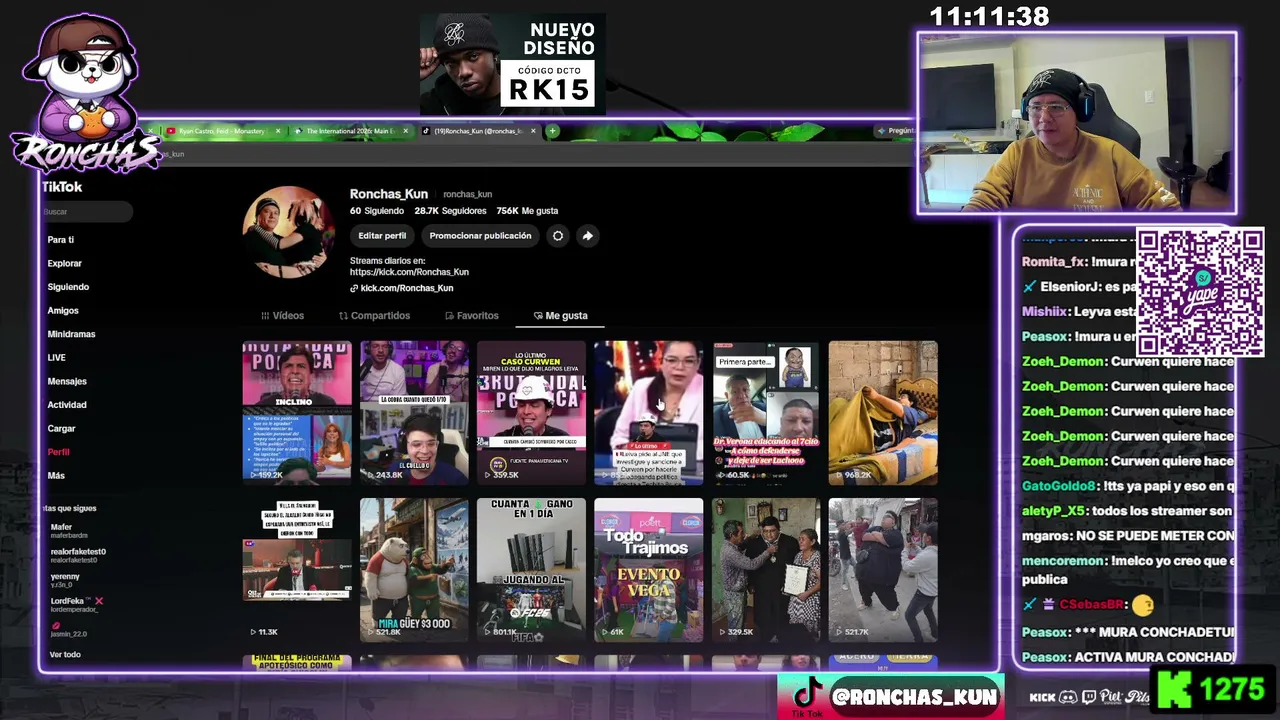This screenshot has width=1280, height=720.
Task: Select the Ronchas_Kun TikTok browser tab
Action: (x=478, y=131)
